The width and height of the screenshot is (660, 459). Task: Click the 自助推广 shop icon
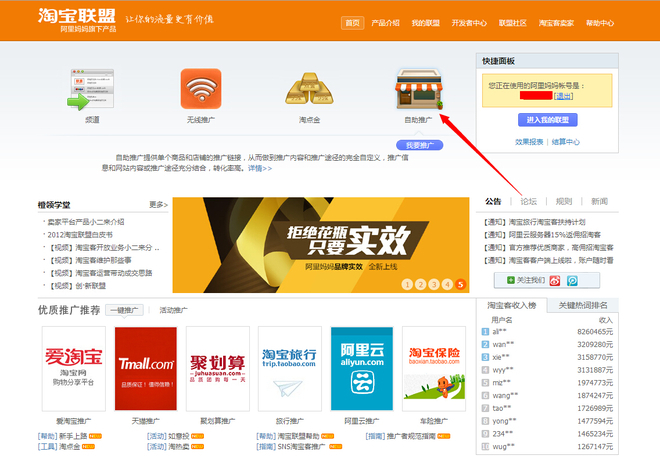[x=418, y=89]
